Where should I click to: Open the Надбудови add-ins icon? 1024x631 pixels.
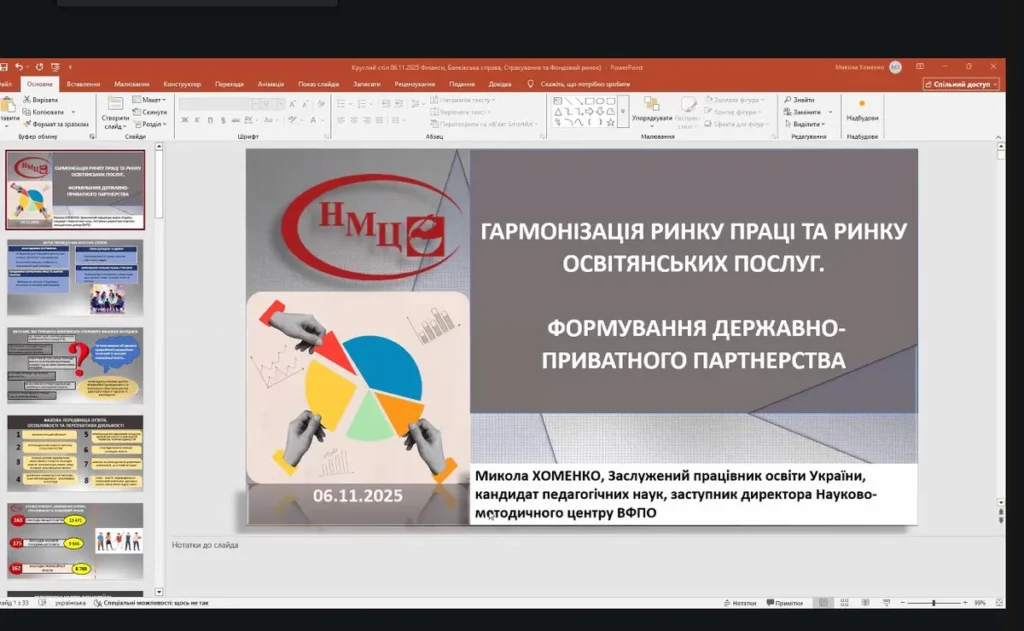[x=862, y=107]
